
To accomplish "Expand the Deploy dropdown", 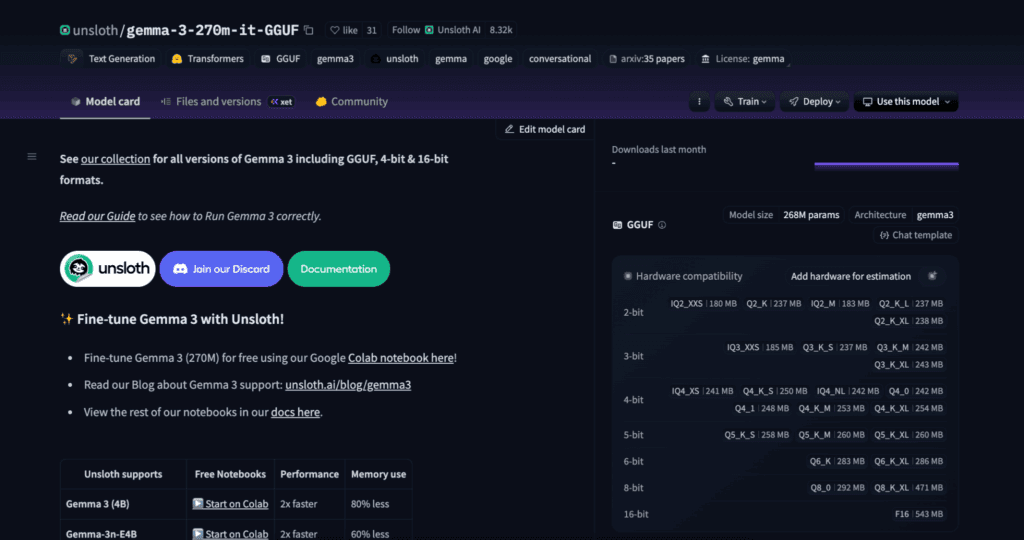I will pyautogui.click(x=814, y=102).
